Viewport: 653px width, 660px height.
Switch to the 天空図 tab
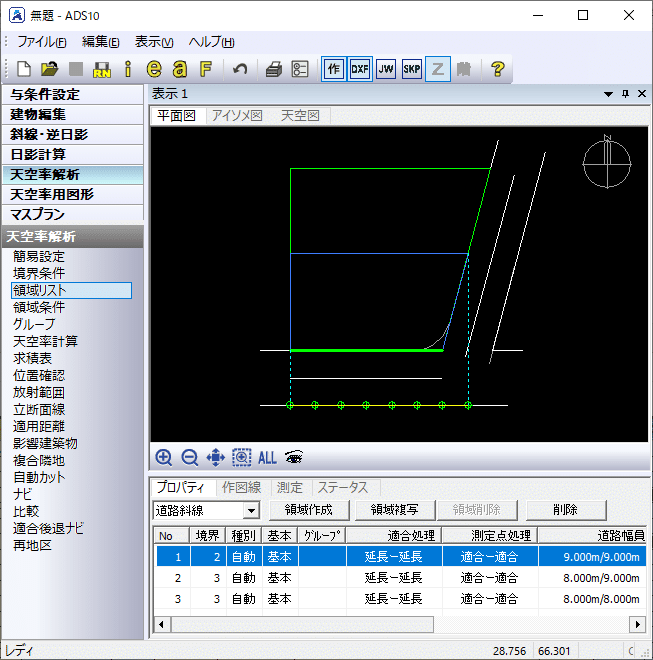[300, 116]
